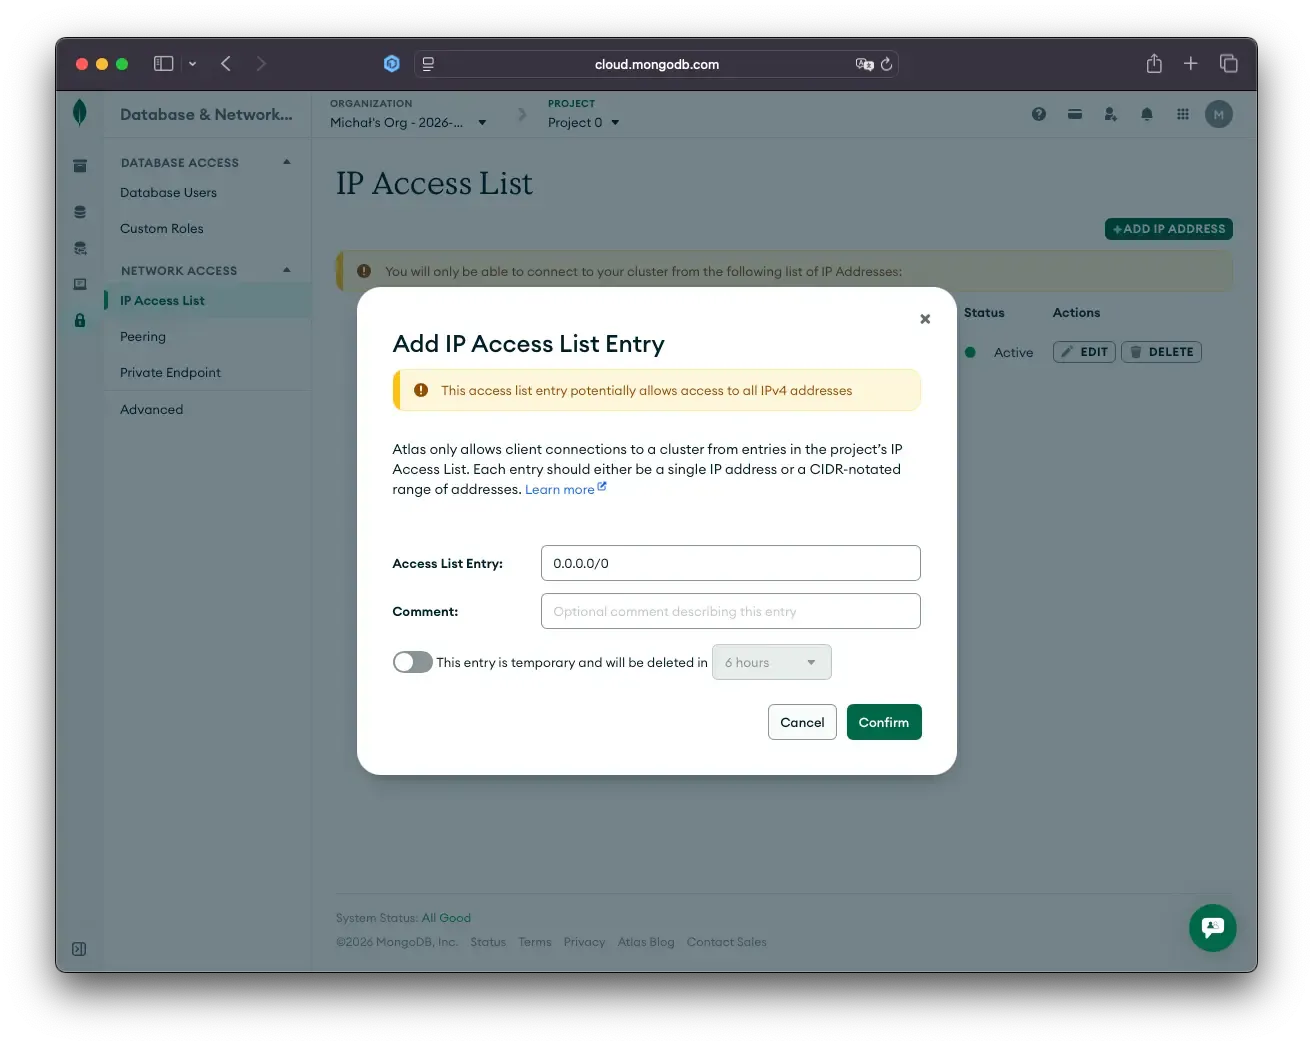This screenshot has width=1313, height=1046.
Task: Open Database Users in sidebar
Action: click(168, 192)
